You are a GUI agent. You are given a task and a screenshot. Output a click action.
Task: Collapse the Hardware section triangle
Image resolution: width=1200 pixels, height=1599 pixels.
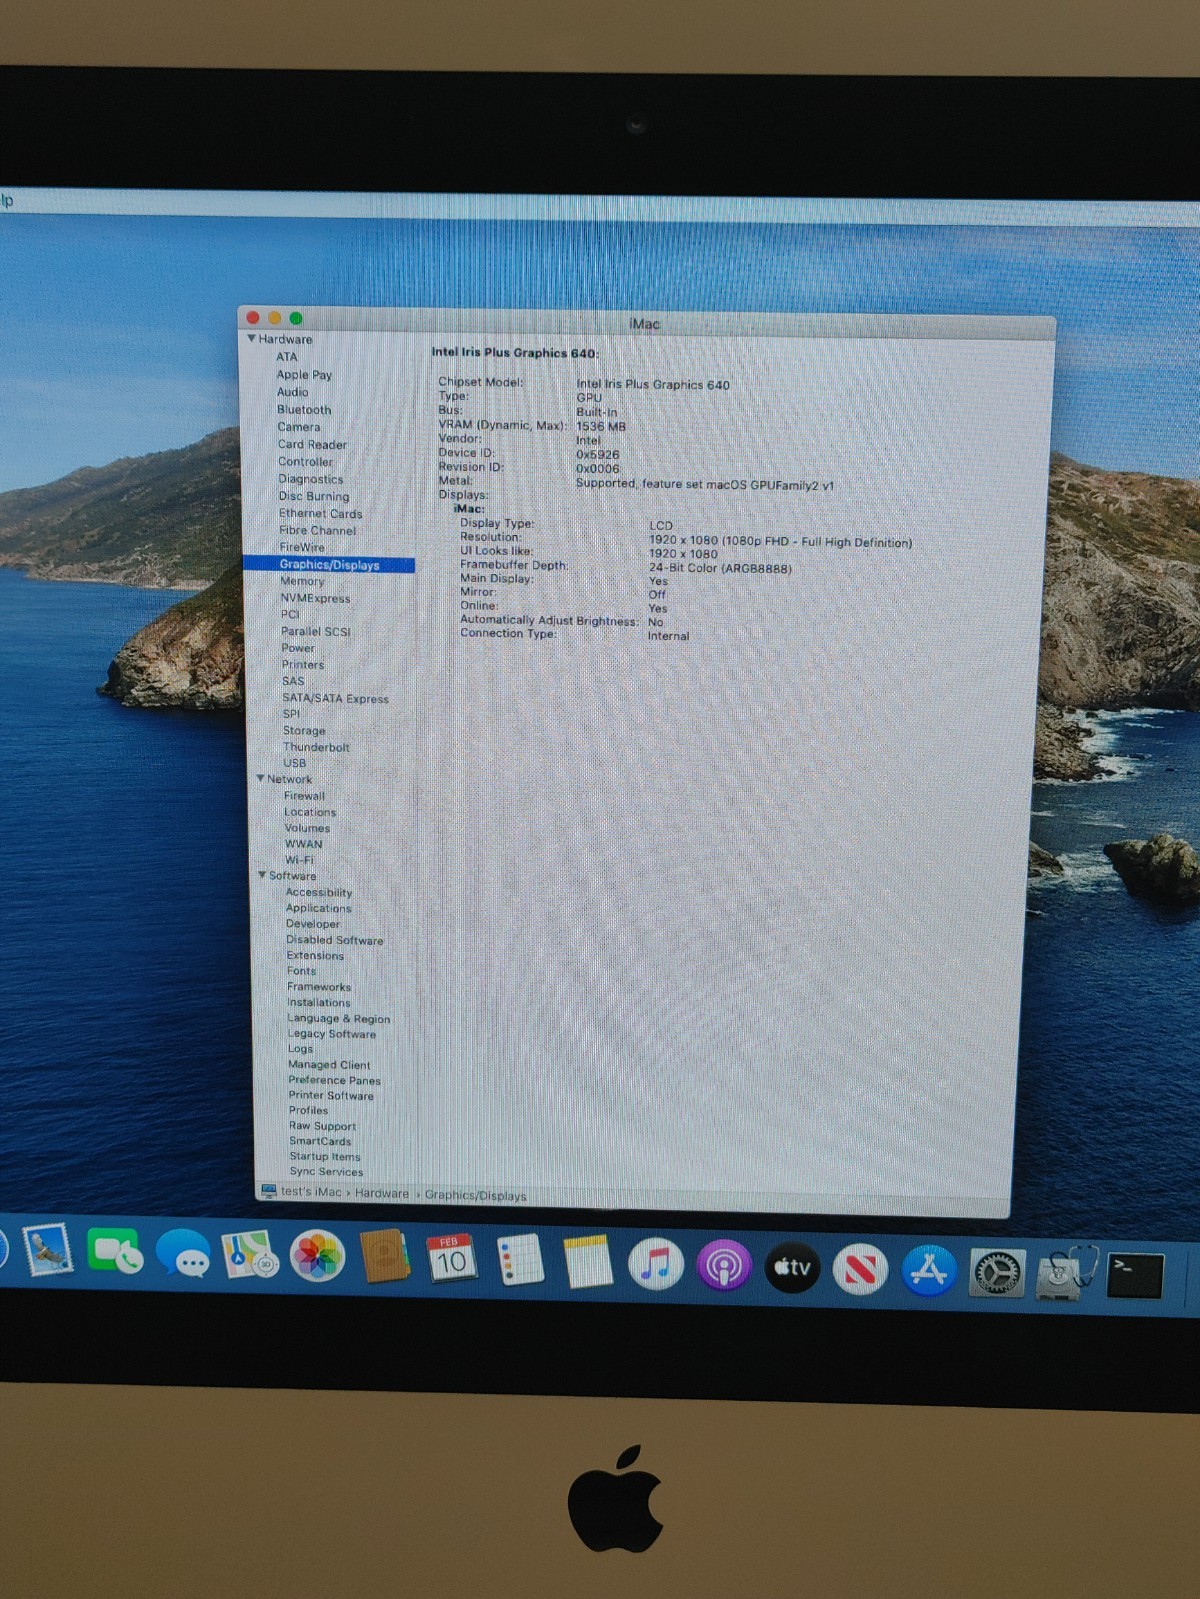(x=251, y=339)
